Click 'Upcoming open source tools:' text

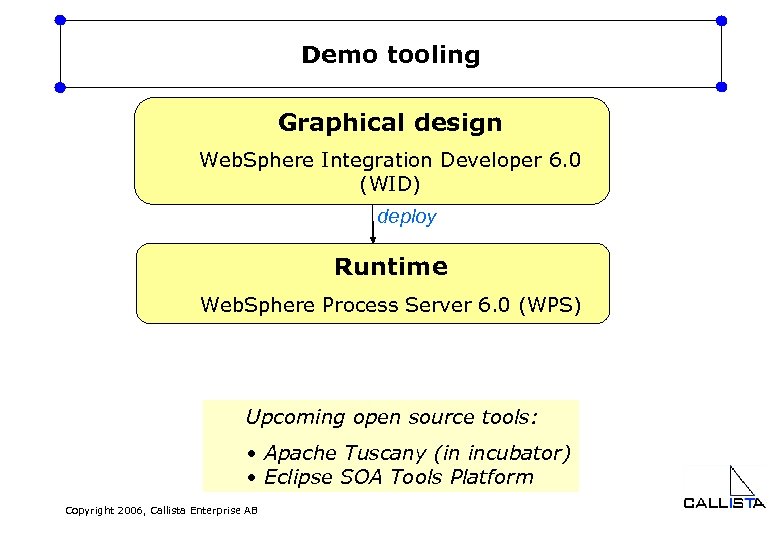391,417
